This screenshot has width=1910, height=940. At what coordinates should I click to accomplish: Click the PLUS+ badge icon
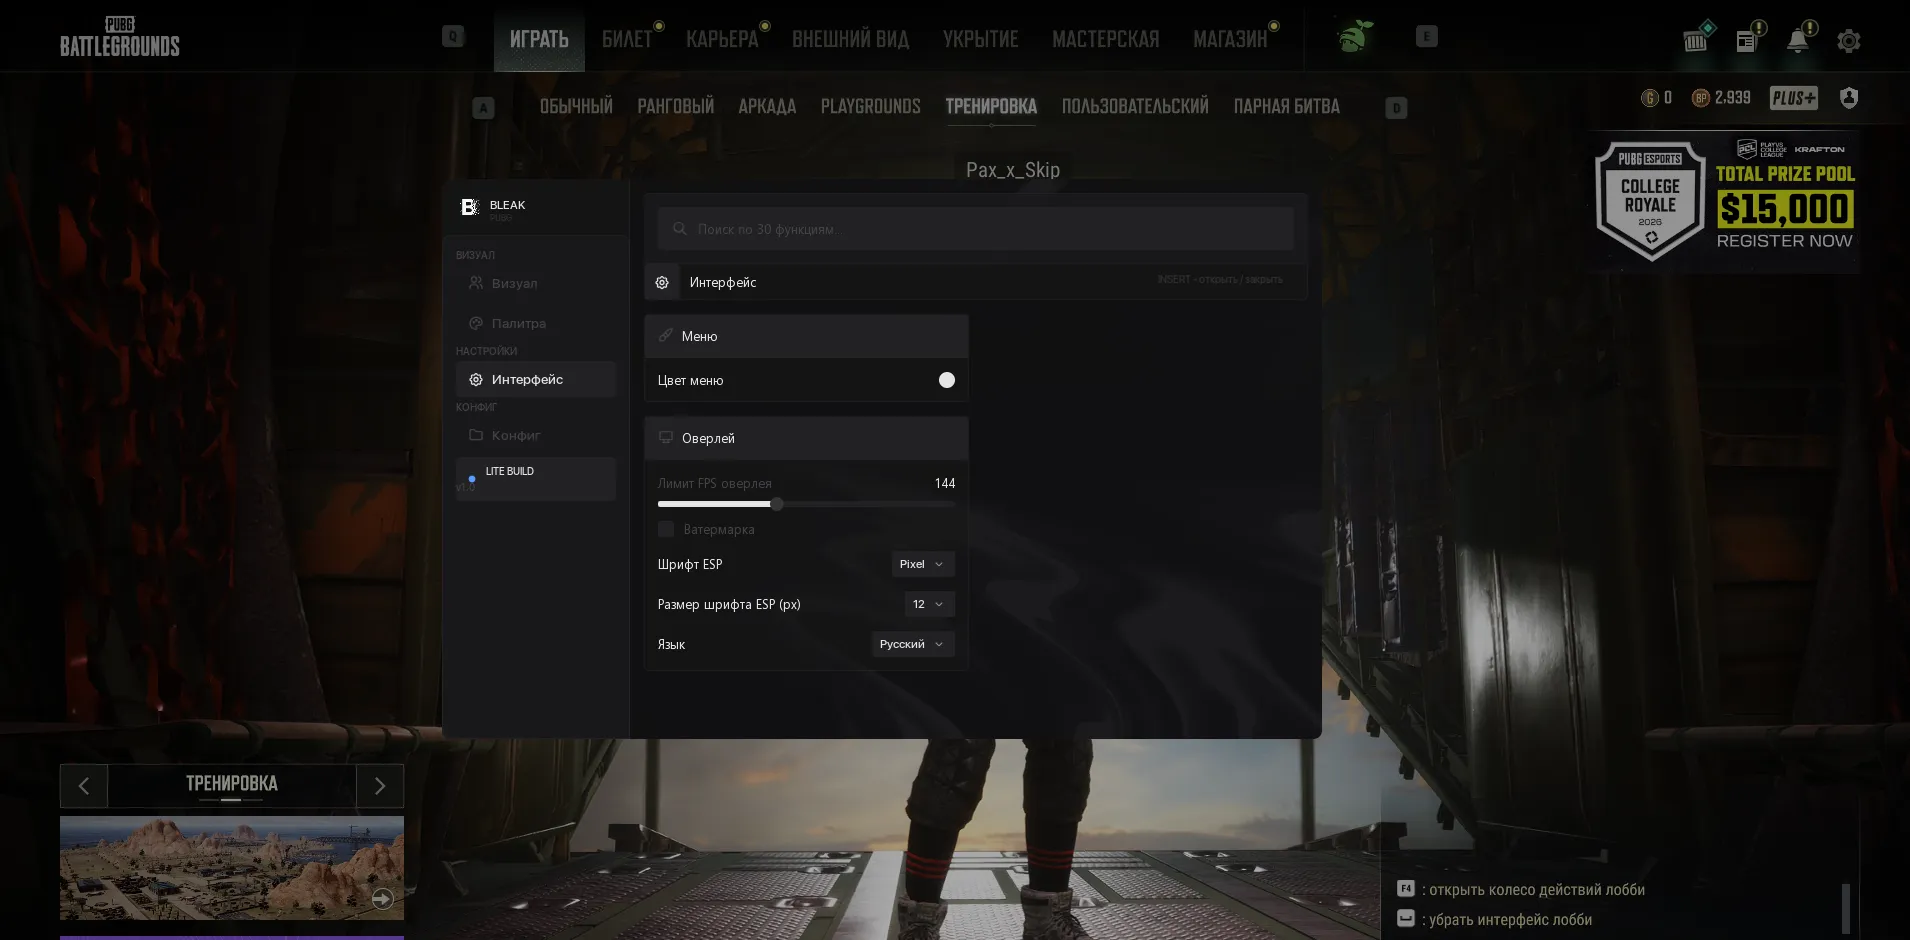1794,98
